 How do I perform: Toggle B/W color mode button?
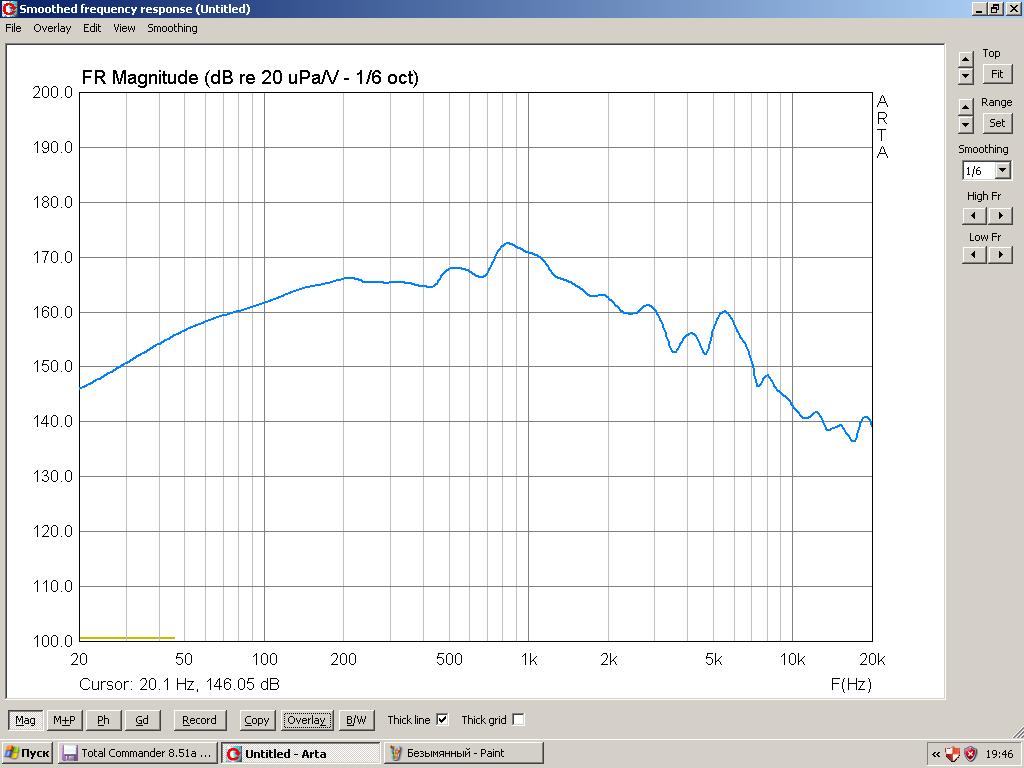(356, 720)
